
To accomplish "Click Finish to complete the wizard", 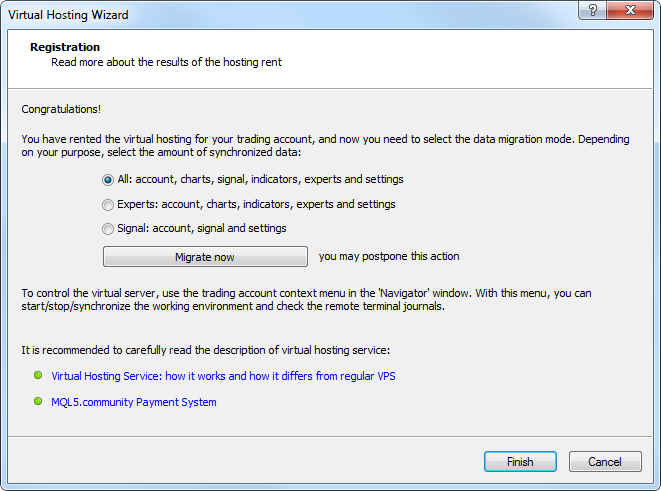I will coord(520,462).
